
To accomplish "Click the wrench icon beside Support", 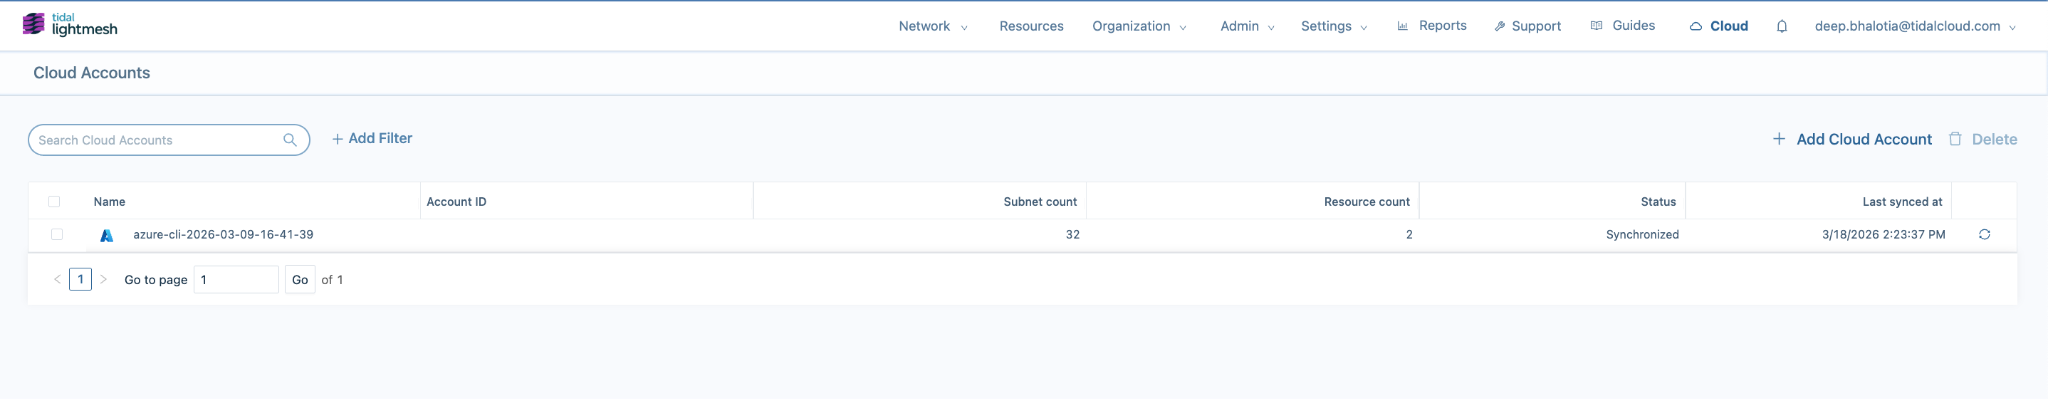I will [x=1499, y=27].
